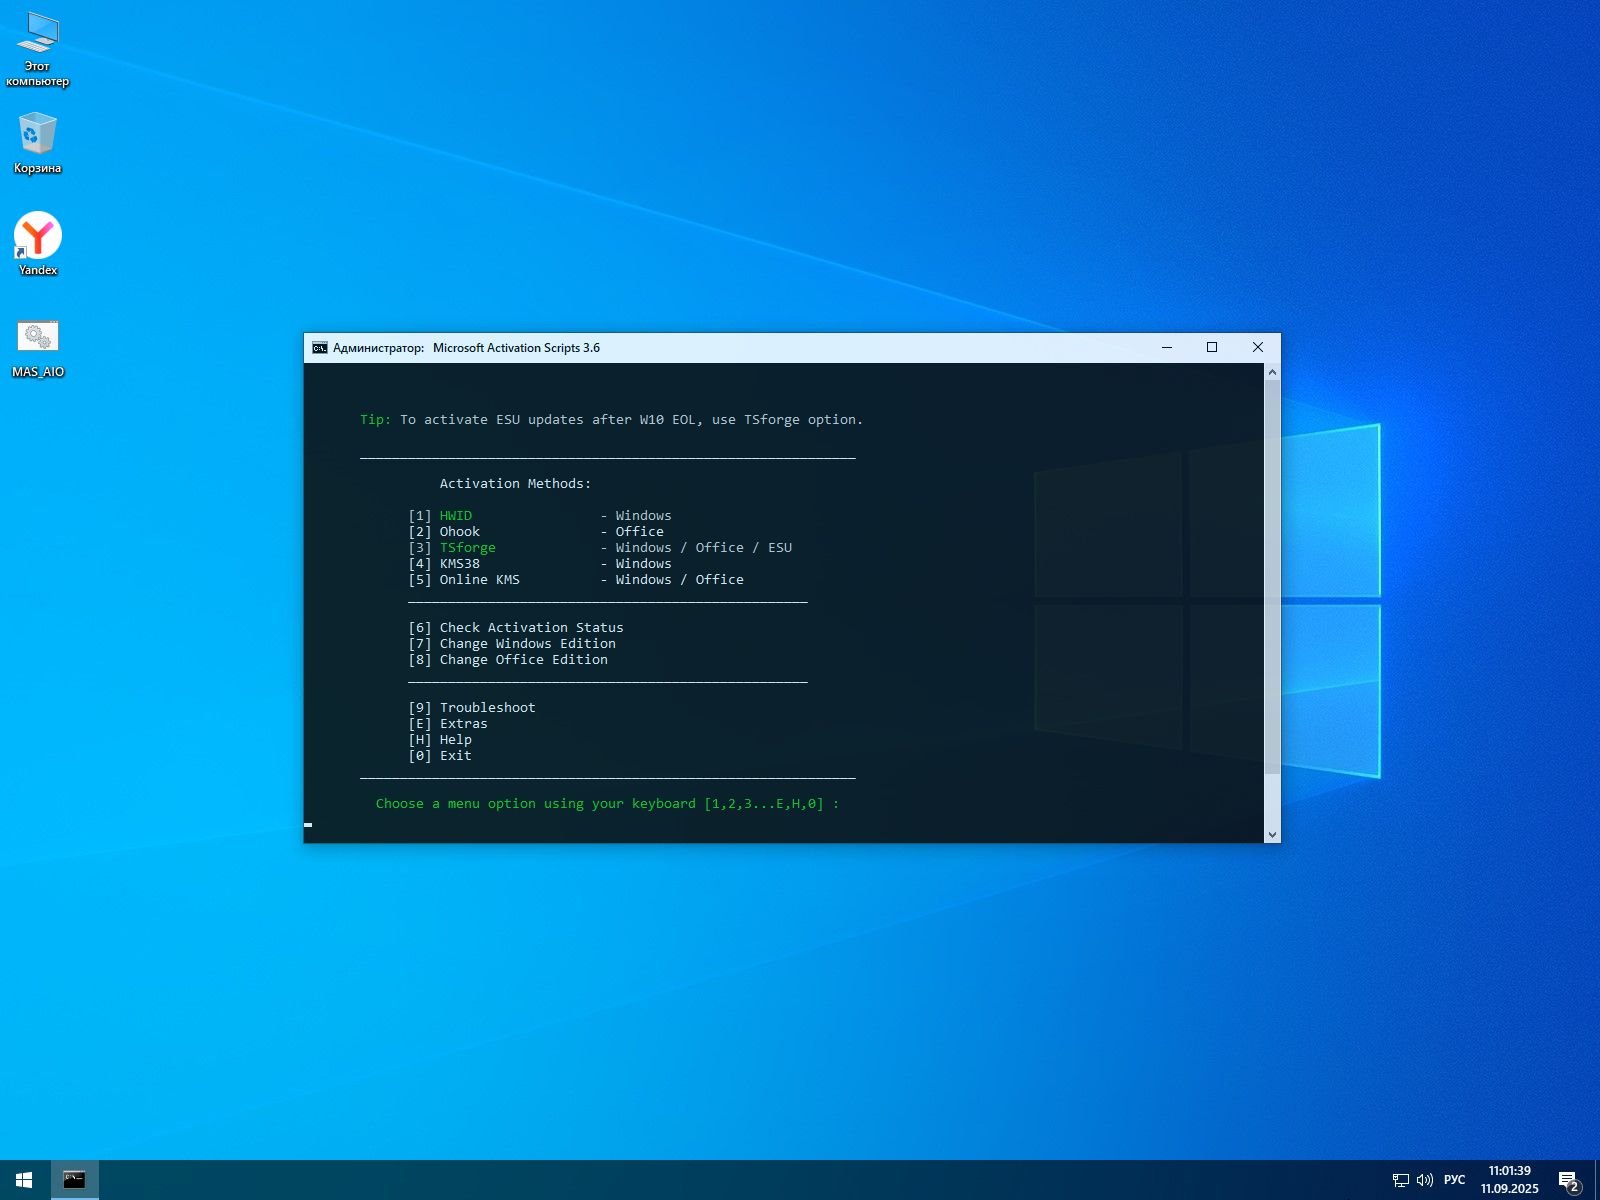1600x1200 pixels.
Task: Switch input language via РУС indicator
Action: (1454, 1180)
